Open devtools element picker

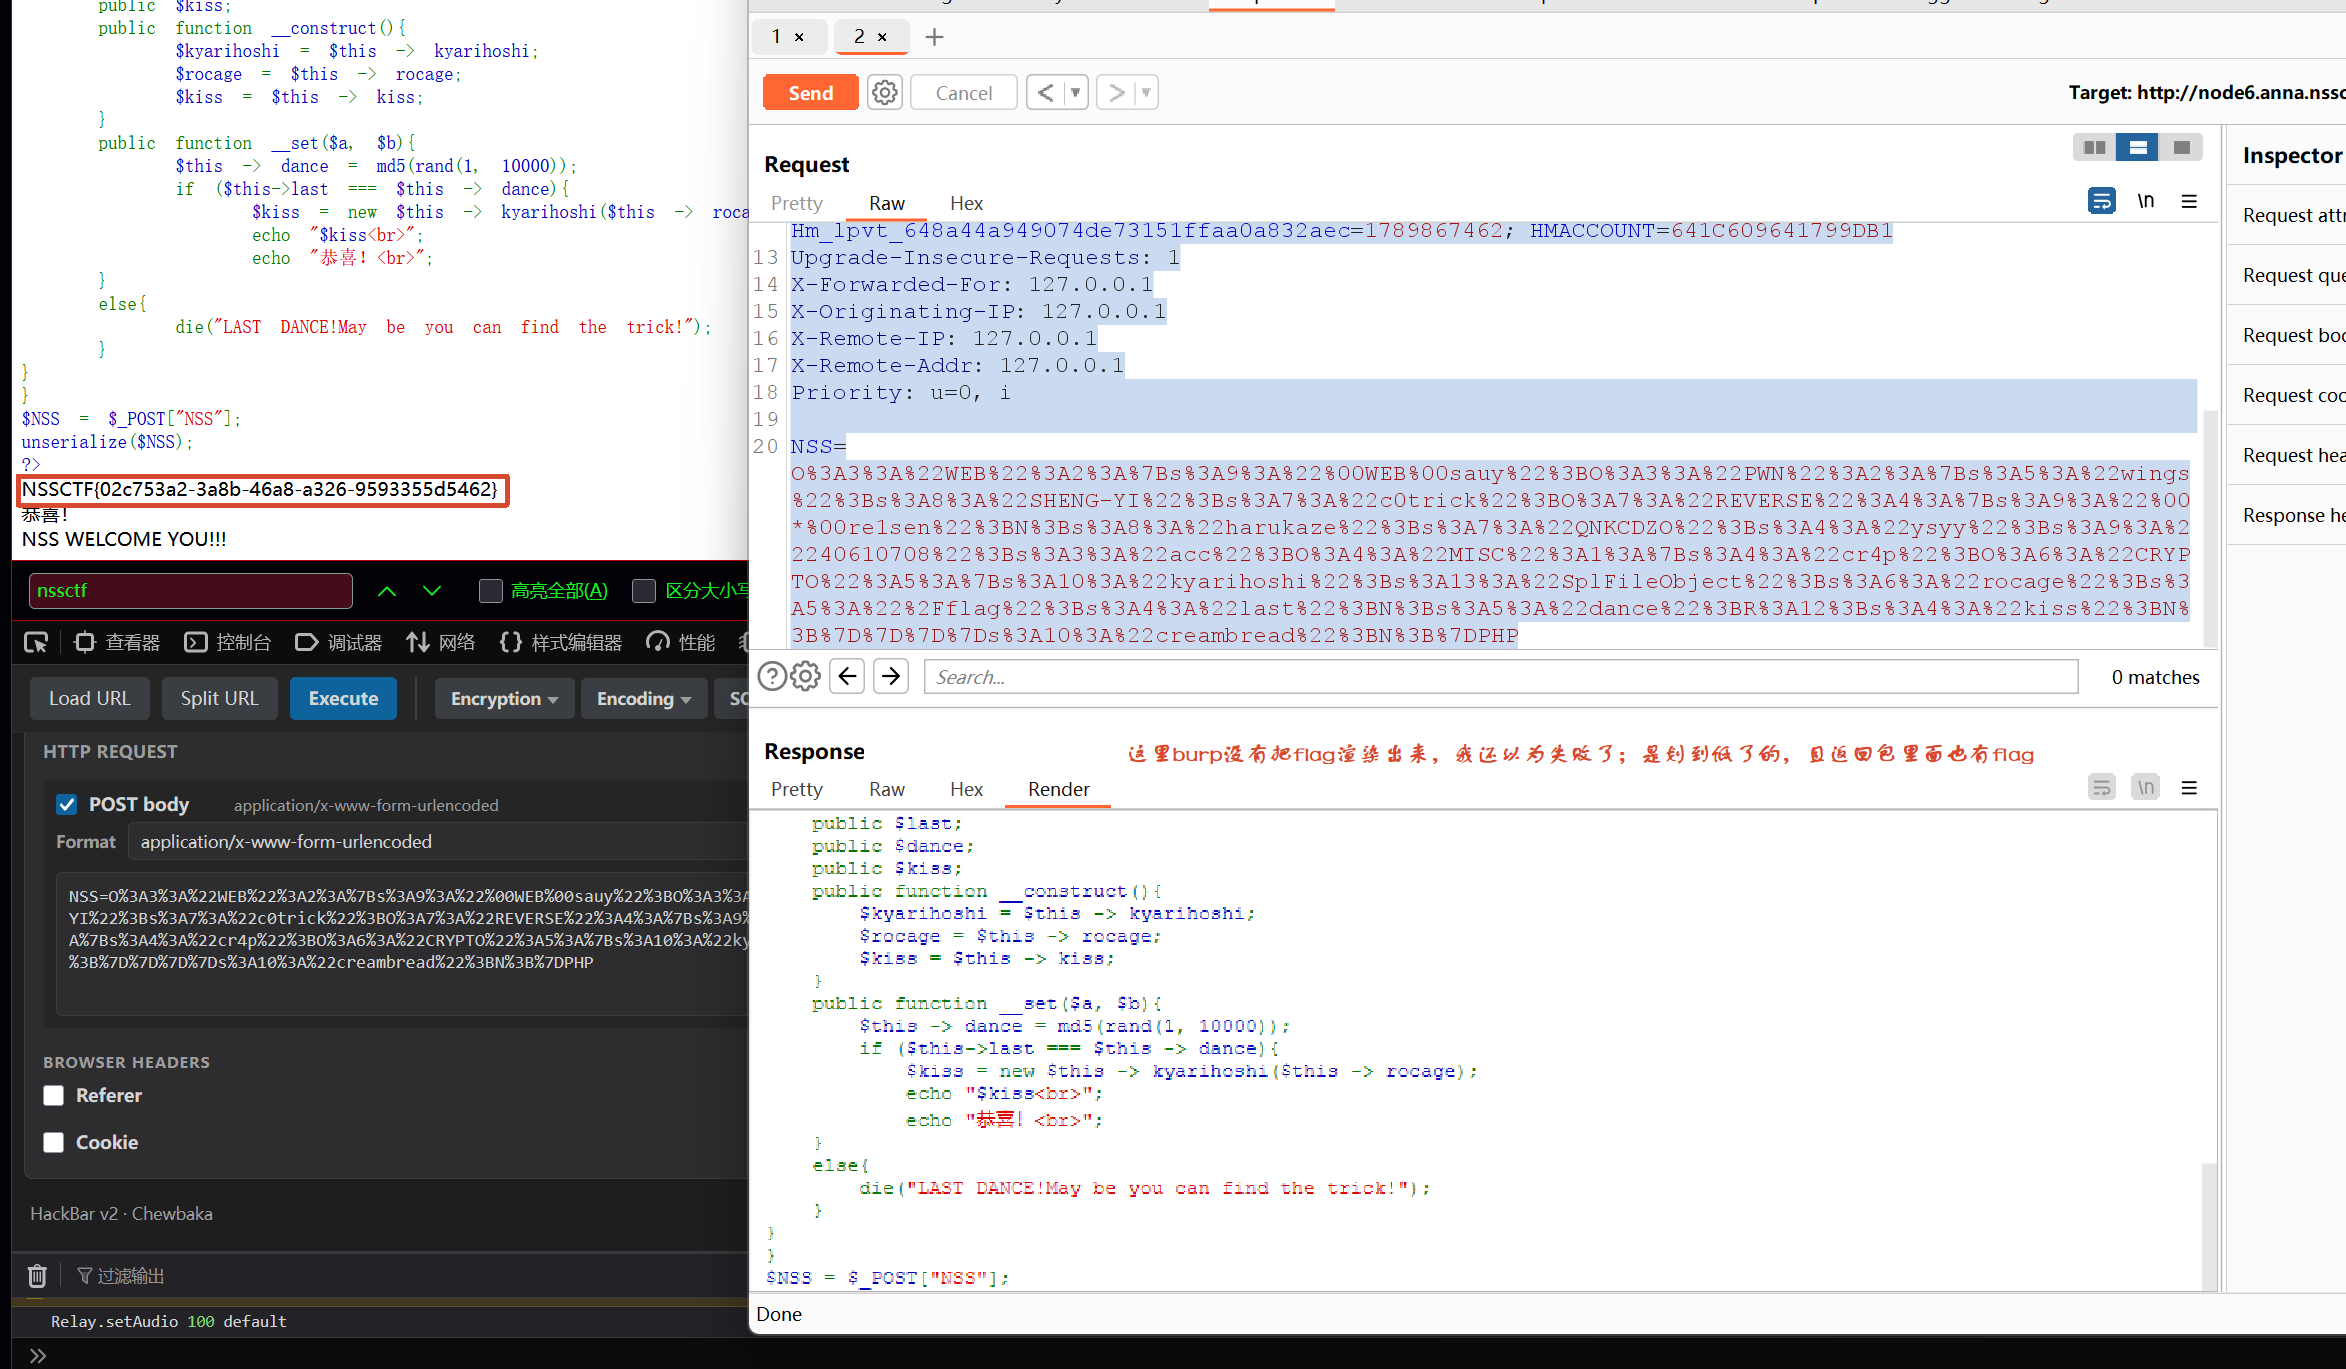coord(36,642)
